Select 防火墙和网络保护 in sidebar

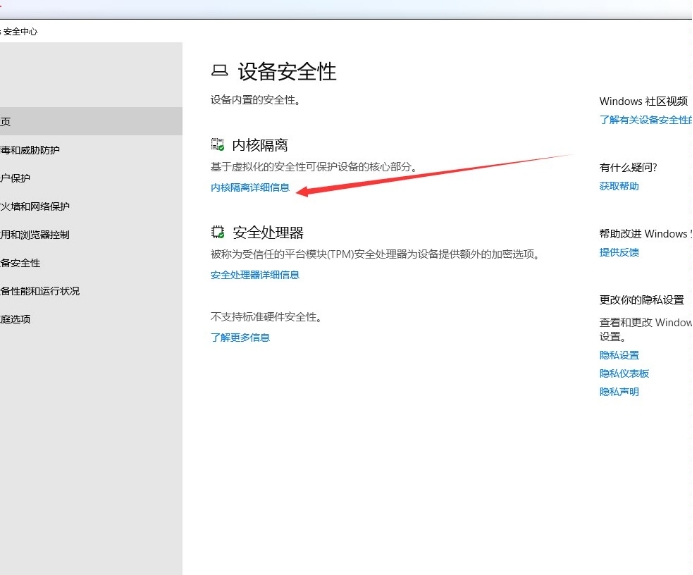pos(35,207)
